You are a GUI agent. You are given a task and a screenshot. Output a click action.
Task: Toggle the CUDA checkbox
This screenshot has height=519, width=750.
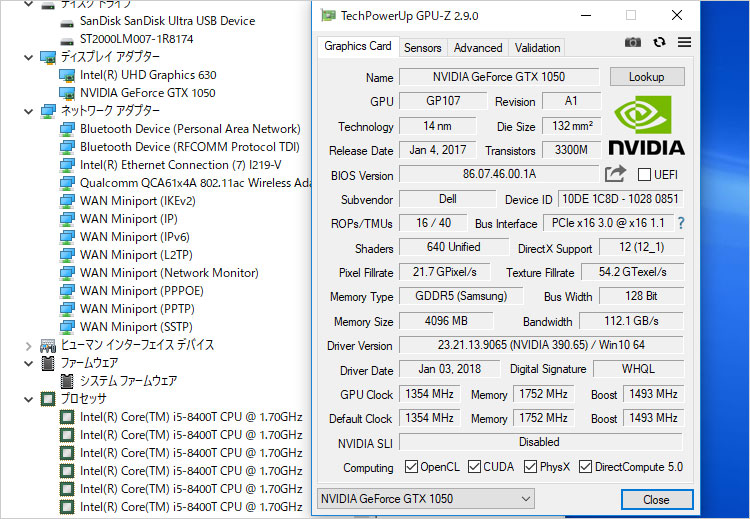[476, 467]
